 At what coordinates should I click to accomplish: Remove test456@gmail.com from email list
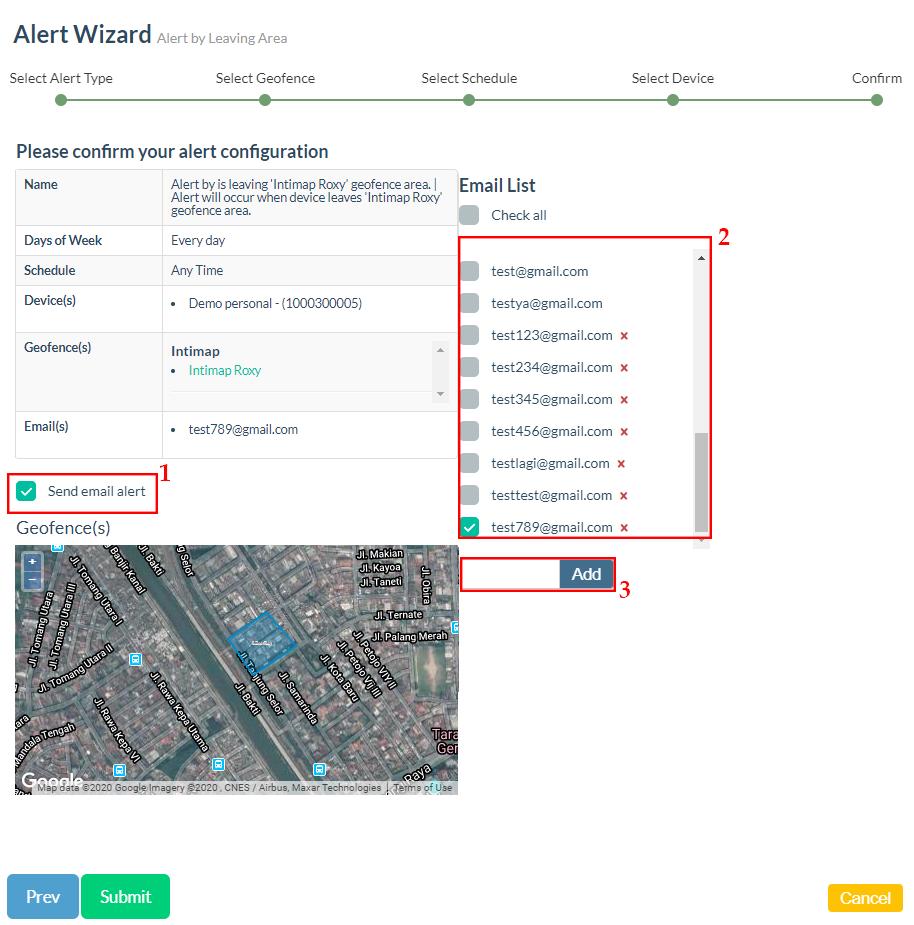click(624, 432)
